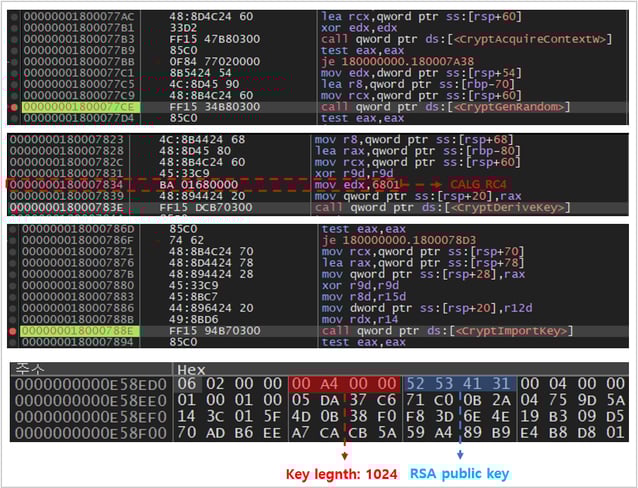Select highlighted byte 06 in dump
The height and width of the screenshot is (488, 638).
pos(187,384)
